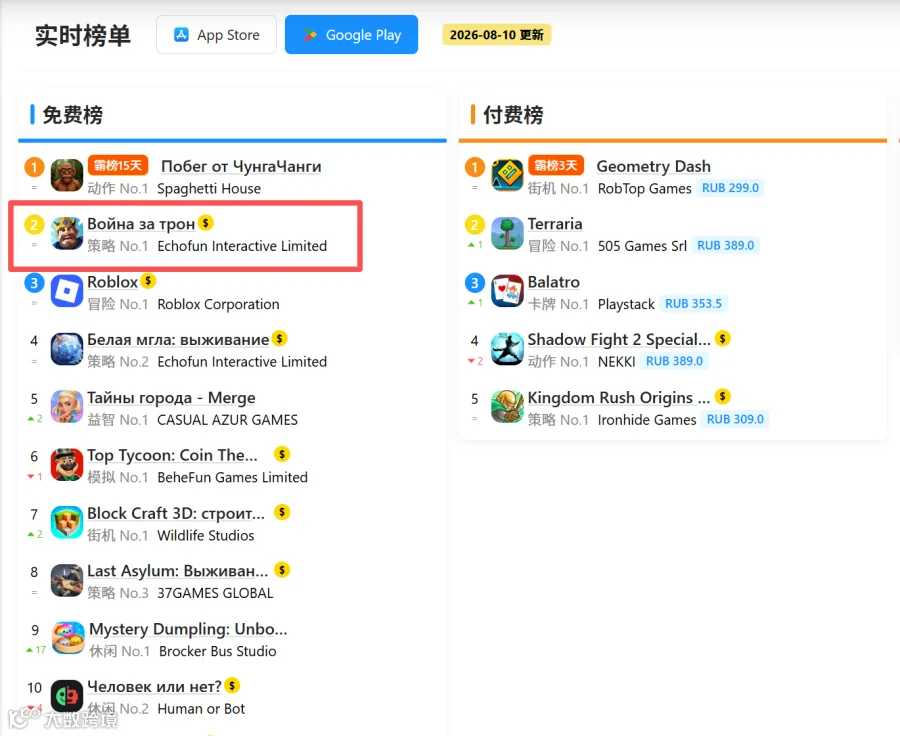Click publisher 37GAMES GLOBAL

click(215, 593)
